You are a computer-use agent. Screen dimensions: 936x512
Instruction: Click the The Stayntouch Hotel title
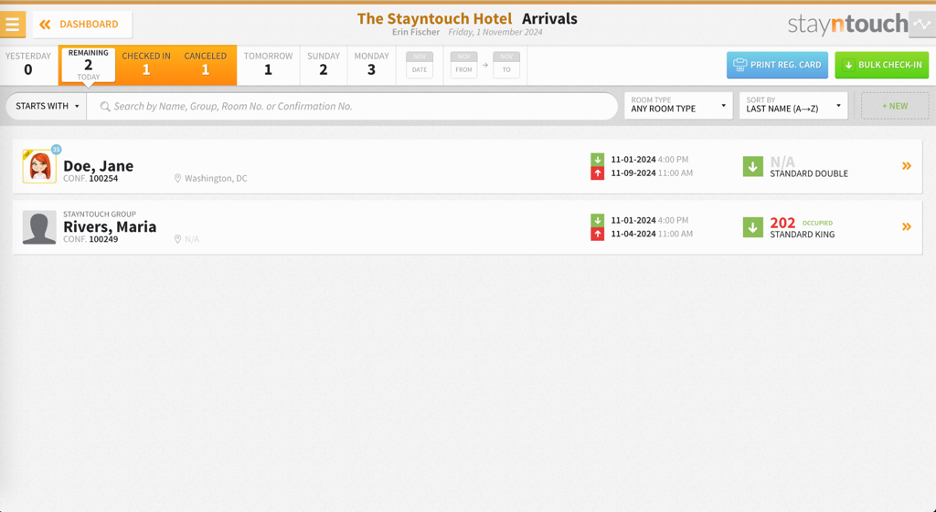click(435, 18)
